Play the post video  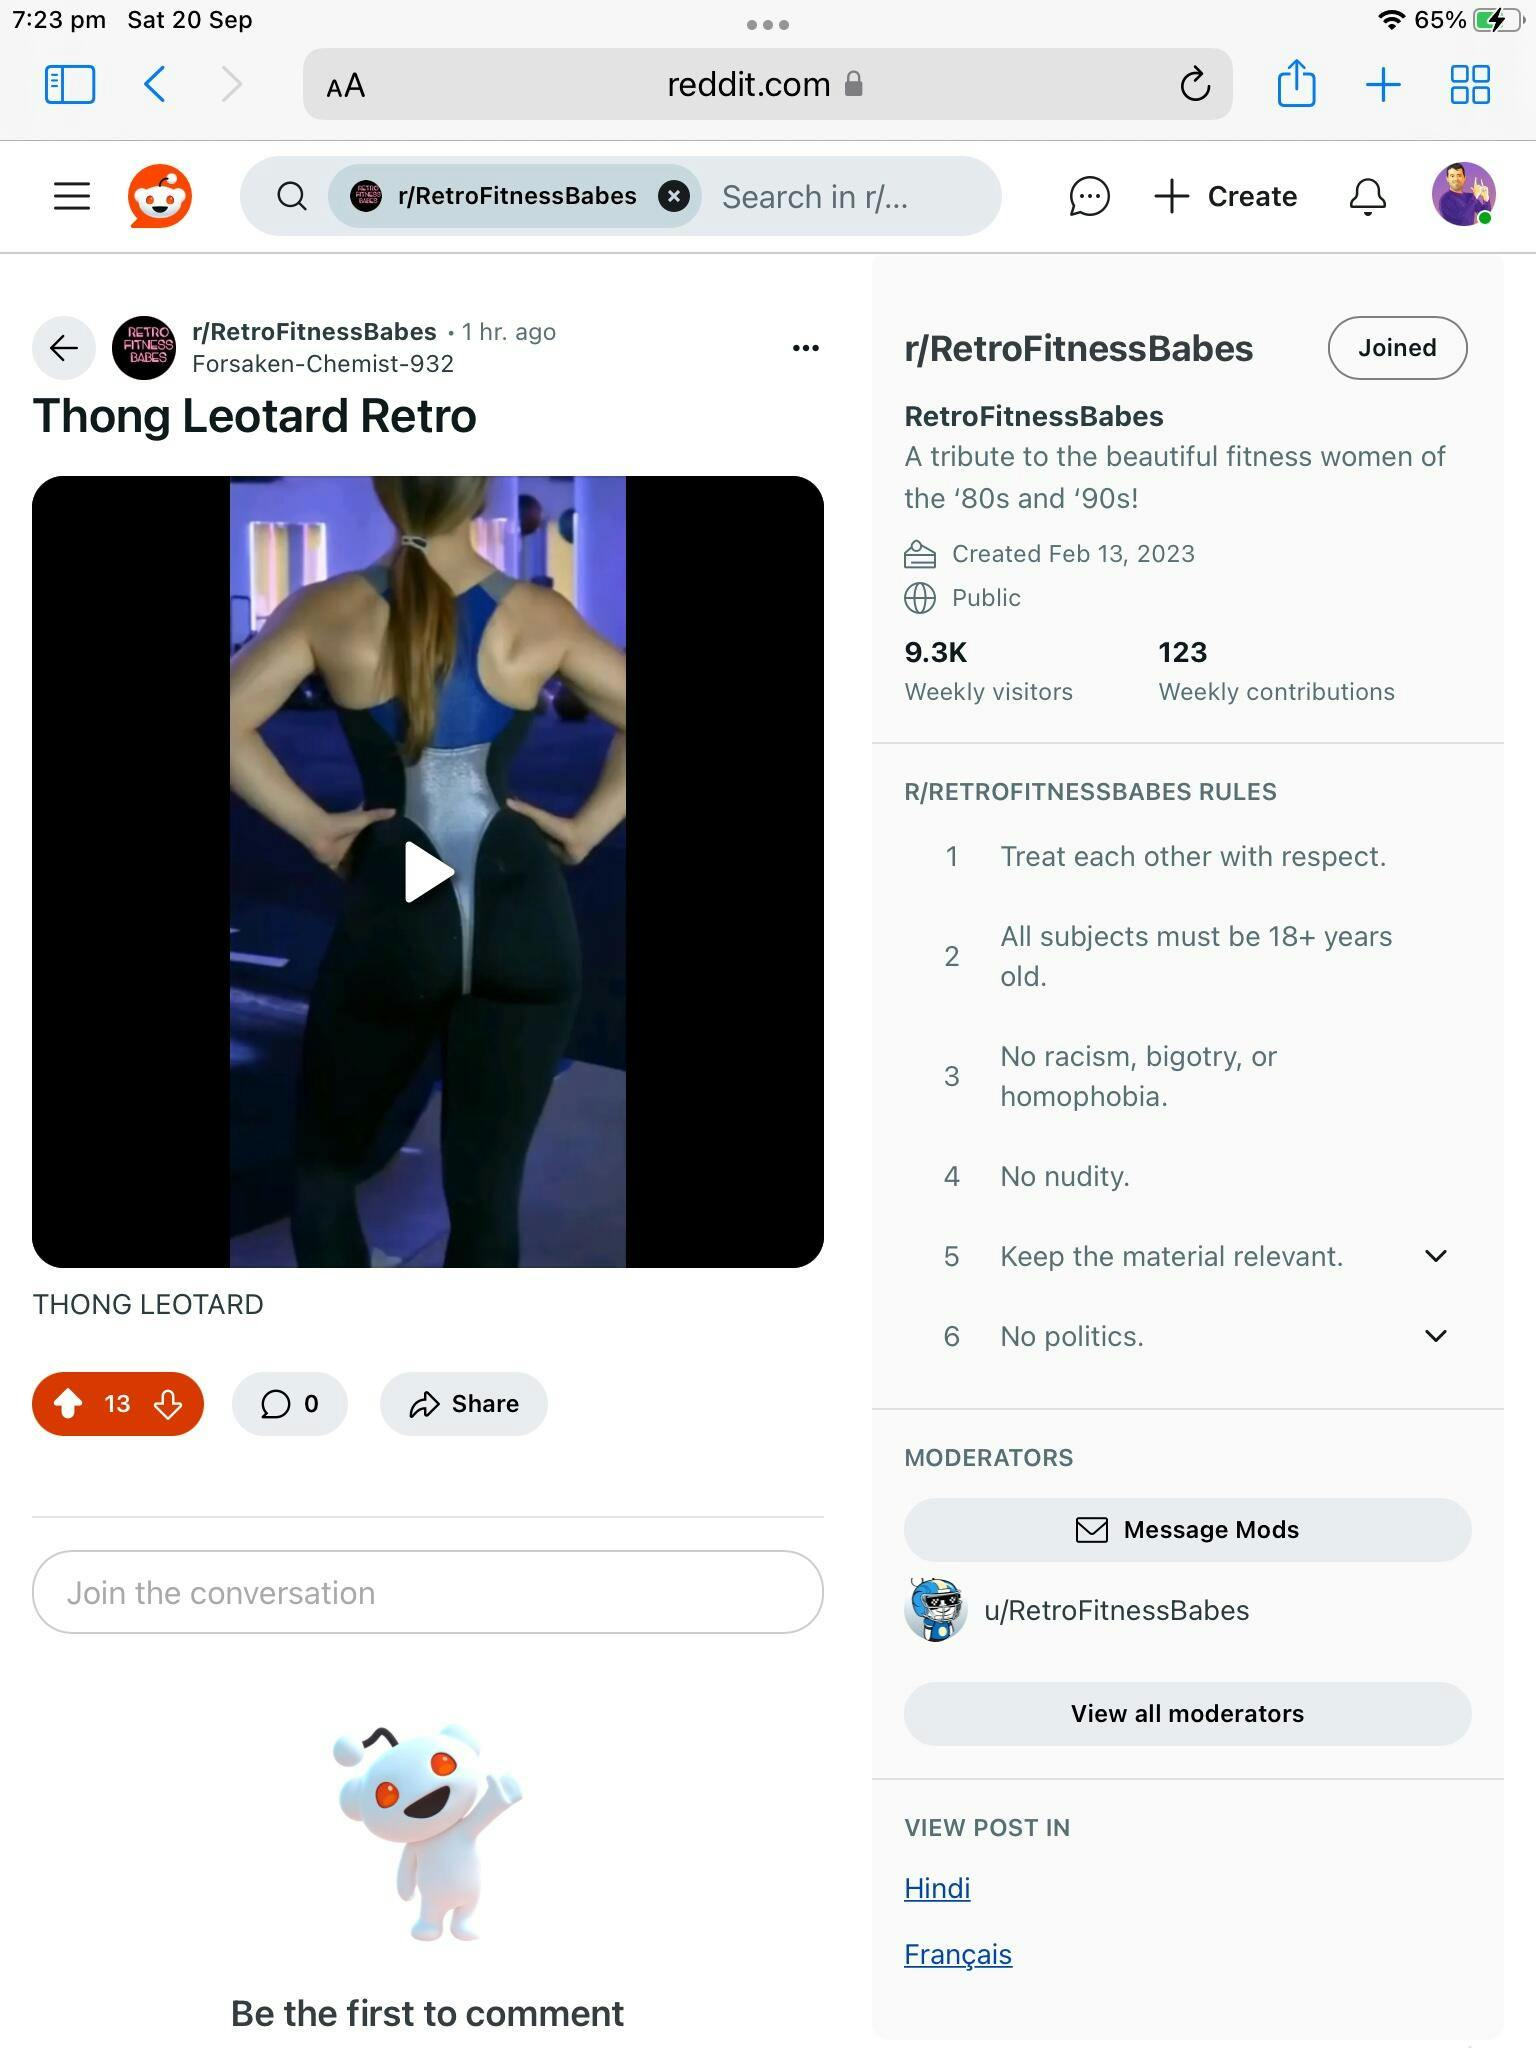[x=429, y=872]
